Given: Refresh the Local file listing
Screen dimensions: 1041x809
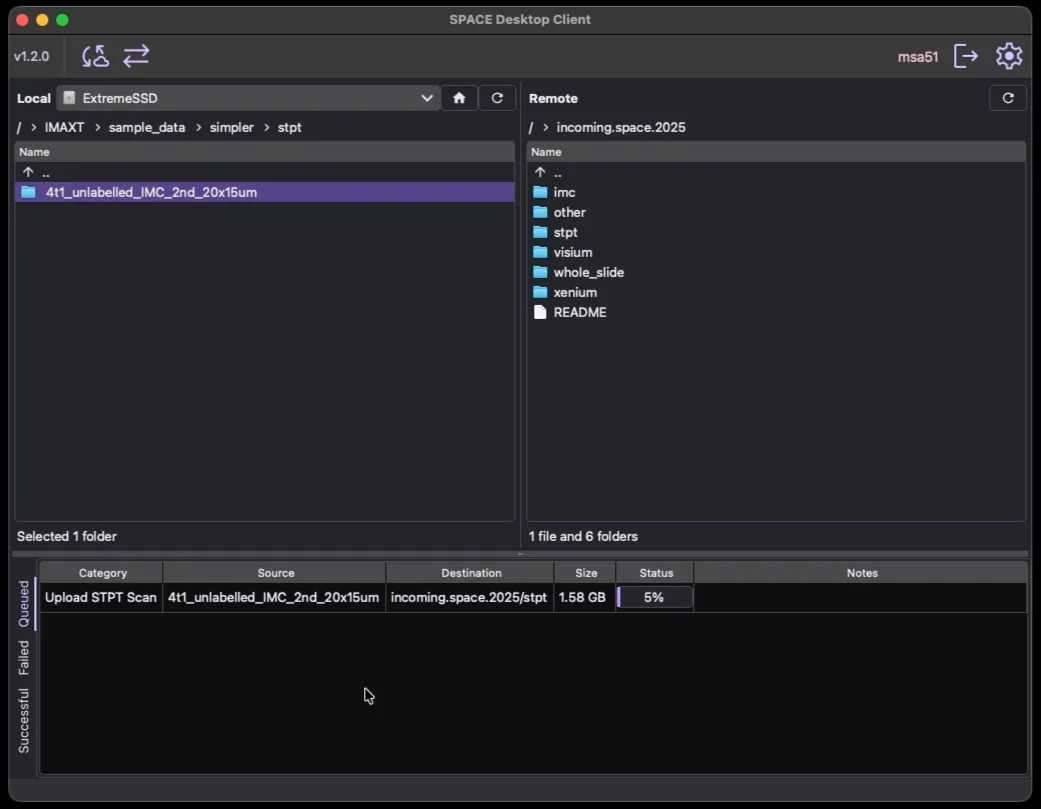Looking at the screenshot, I should coord(497,98).
